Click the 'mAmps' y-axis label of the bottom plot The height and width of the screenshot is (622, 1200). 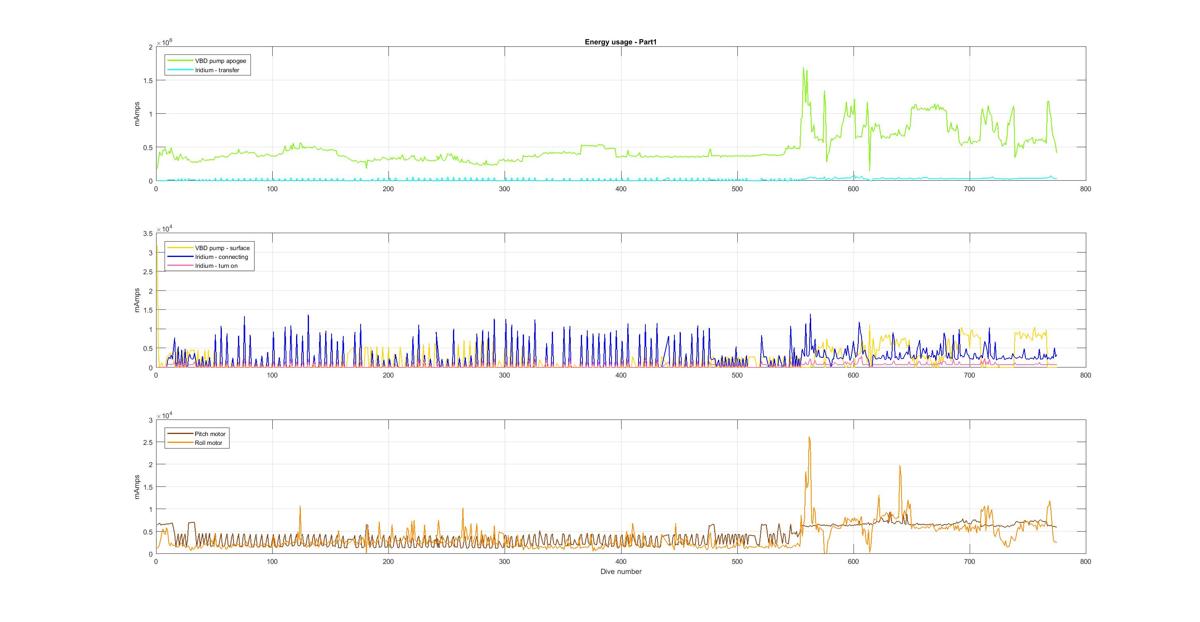pos(137,487)
